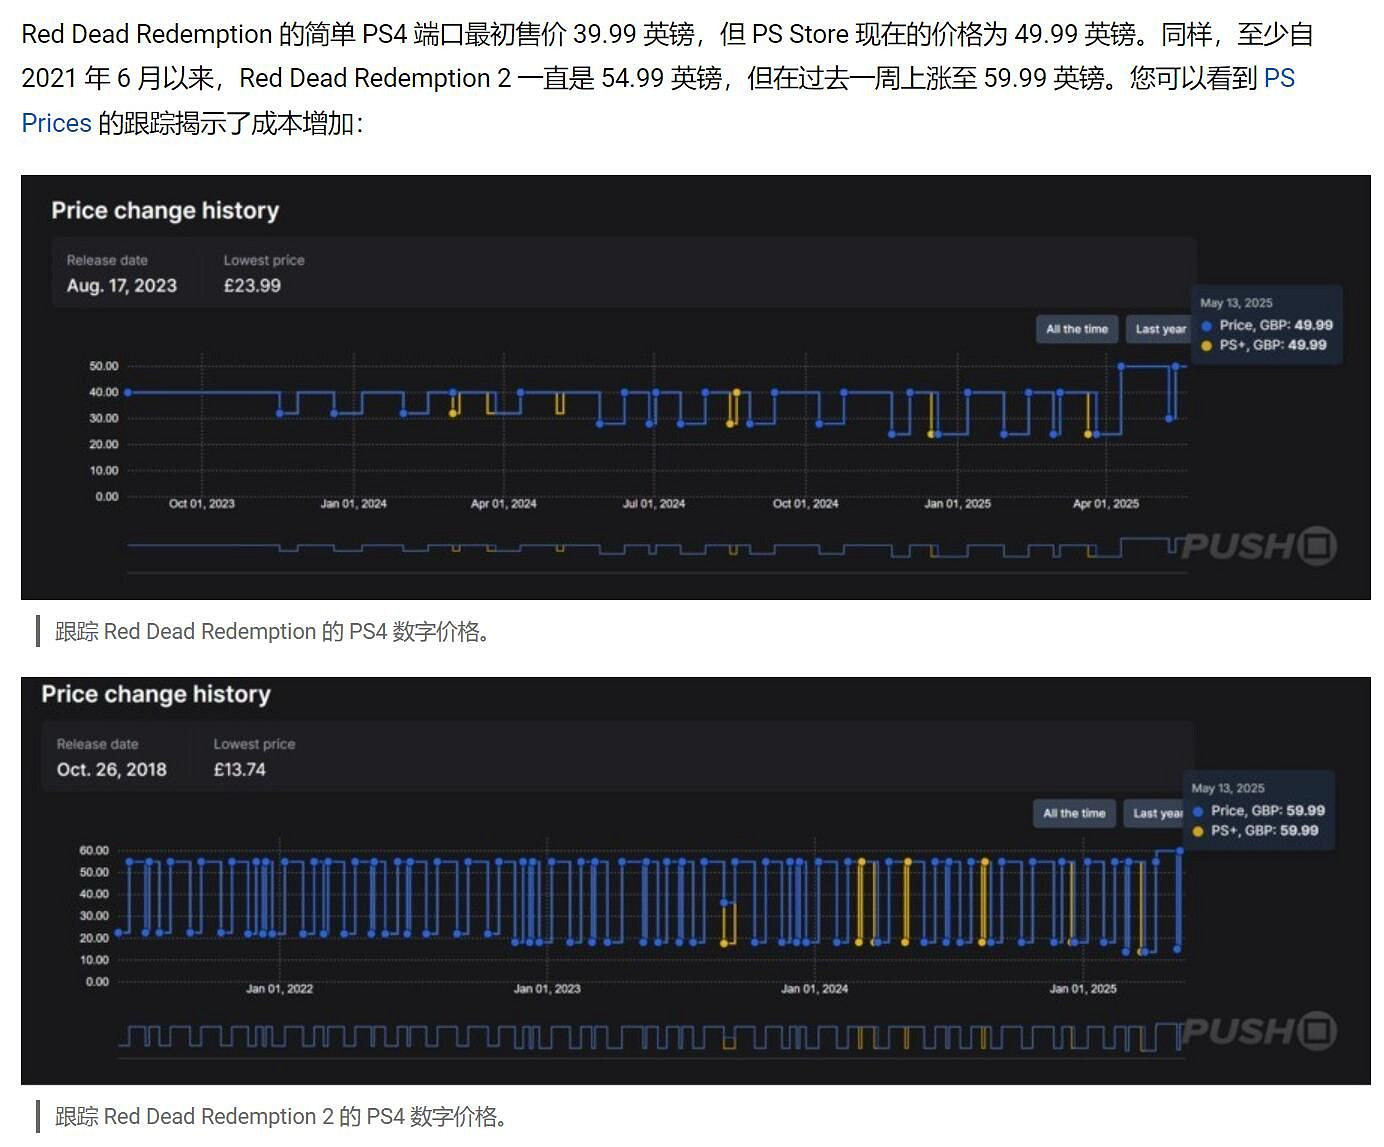
Task: Click the £13.74 lowest price value
Action: coord(240,770)
